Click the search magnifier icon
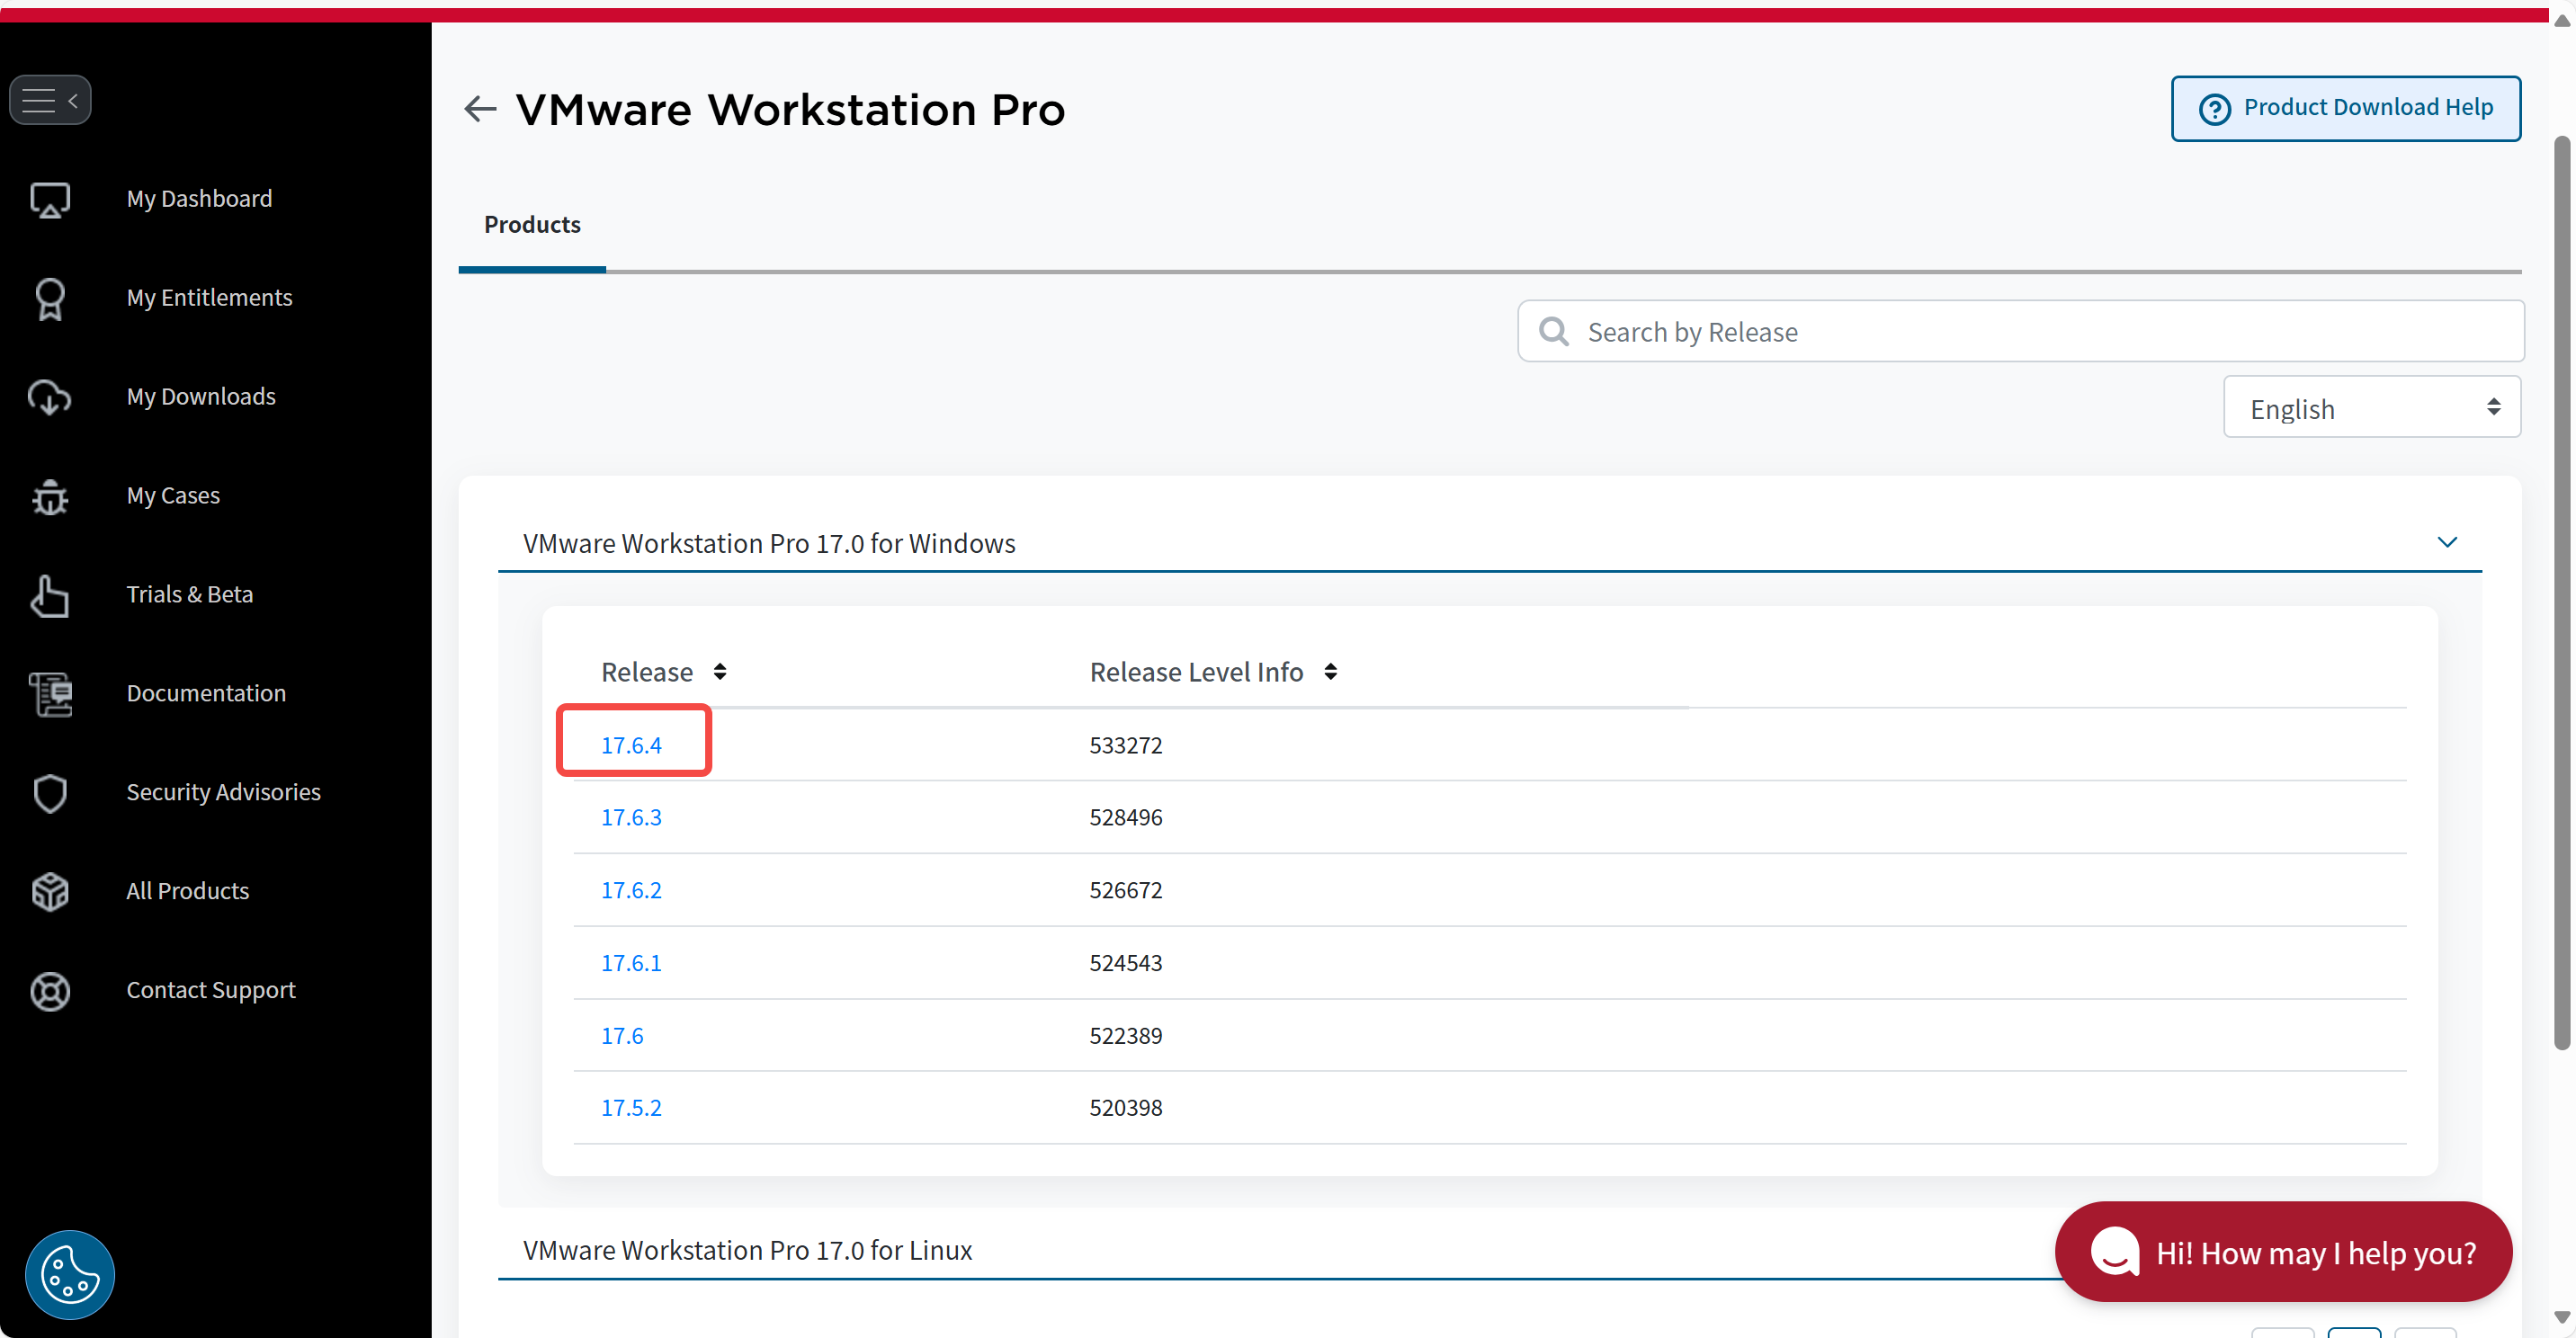This screenshot has width=2576, height=1338. coord(1553,331)
